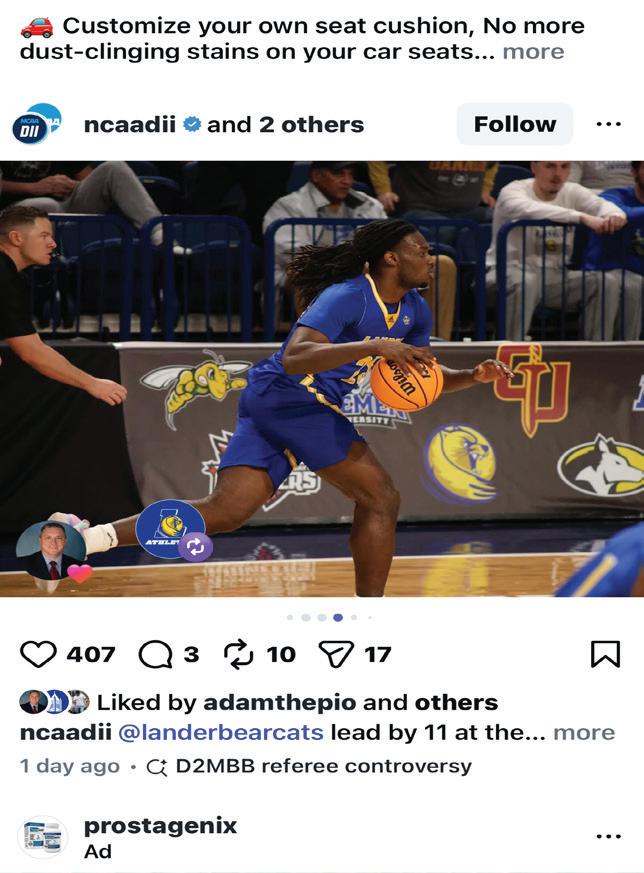This screenshot has height=873, width=644.
Task: Open @landerbearcats mention link
Action: 221,733
